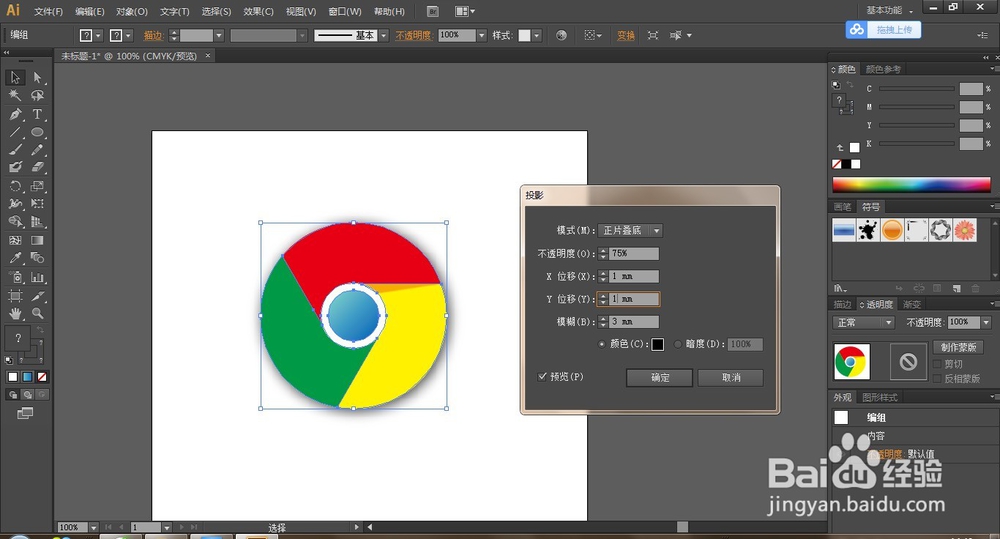Open the artboard number dropdown at bottom
Image resolution: width=1000 pixels, height=539 pixels.
166,528
